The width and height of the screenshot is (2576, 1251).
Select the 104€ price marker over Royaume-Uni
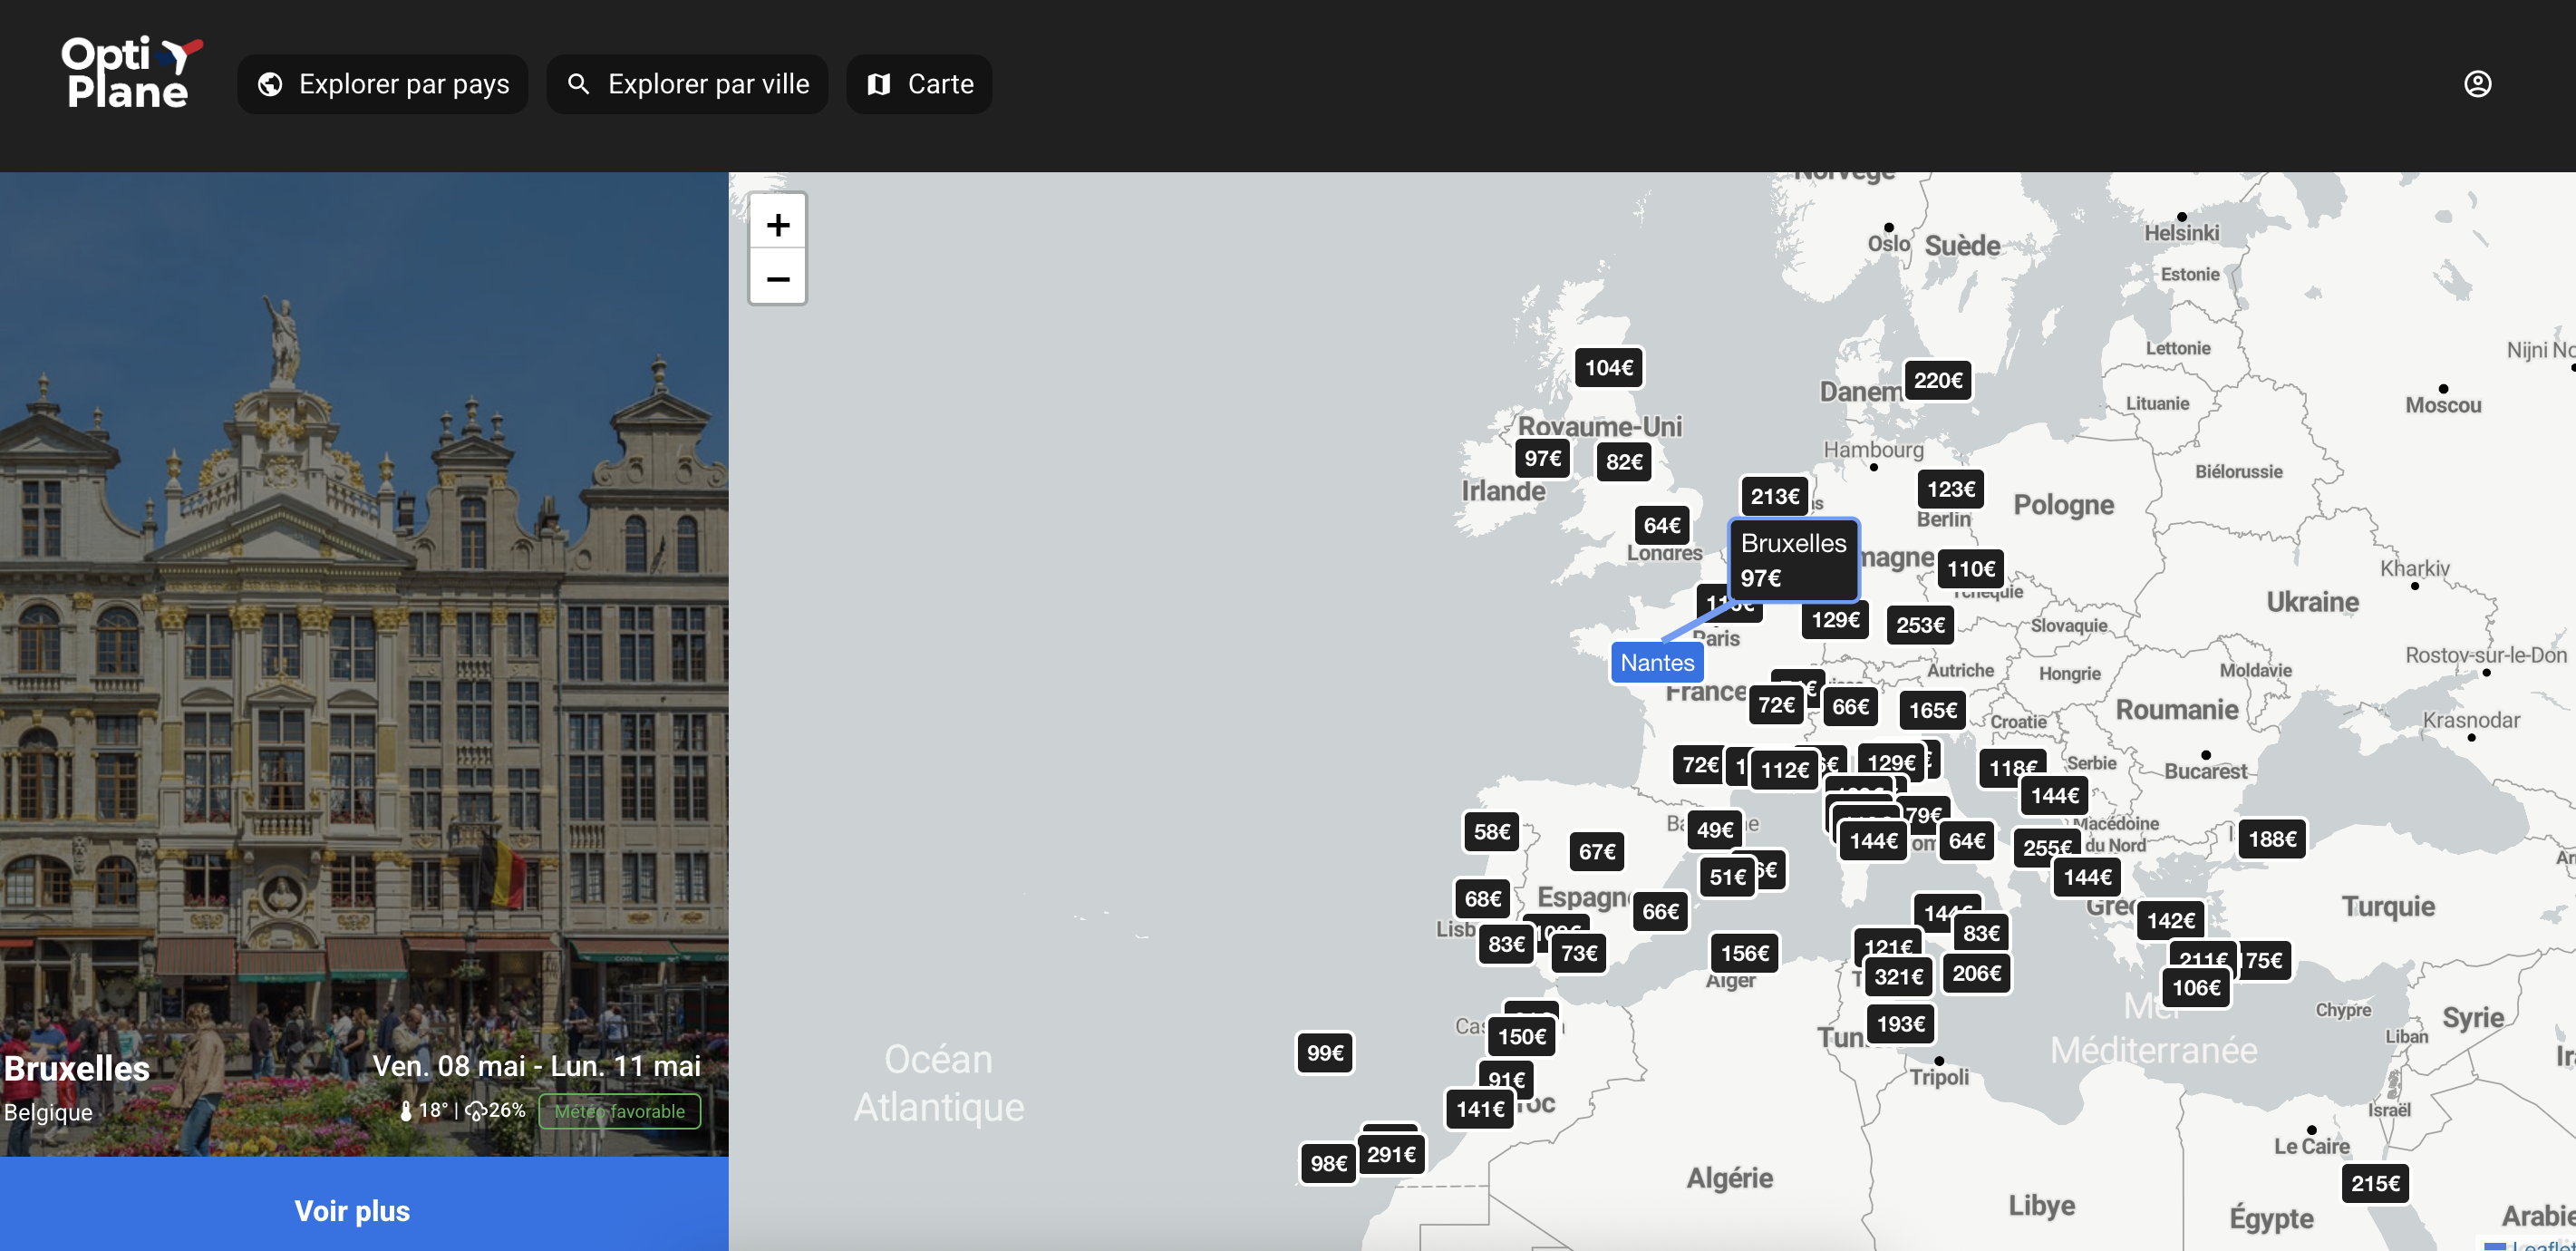point(1608,367)
